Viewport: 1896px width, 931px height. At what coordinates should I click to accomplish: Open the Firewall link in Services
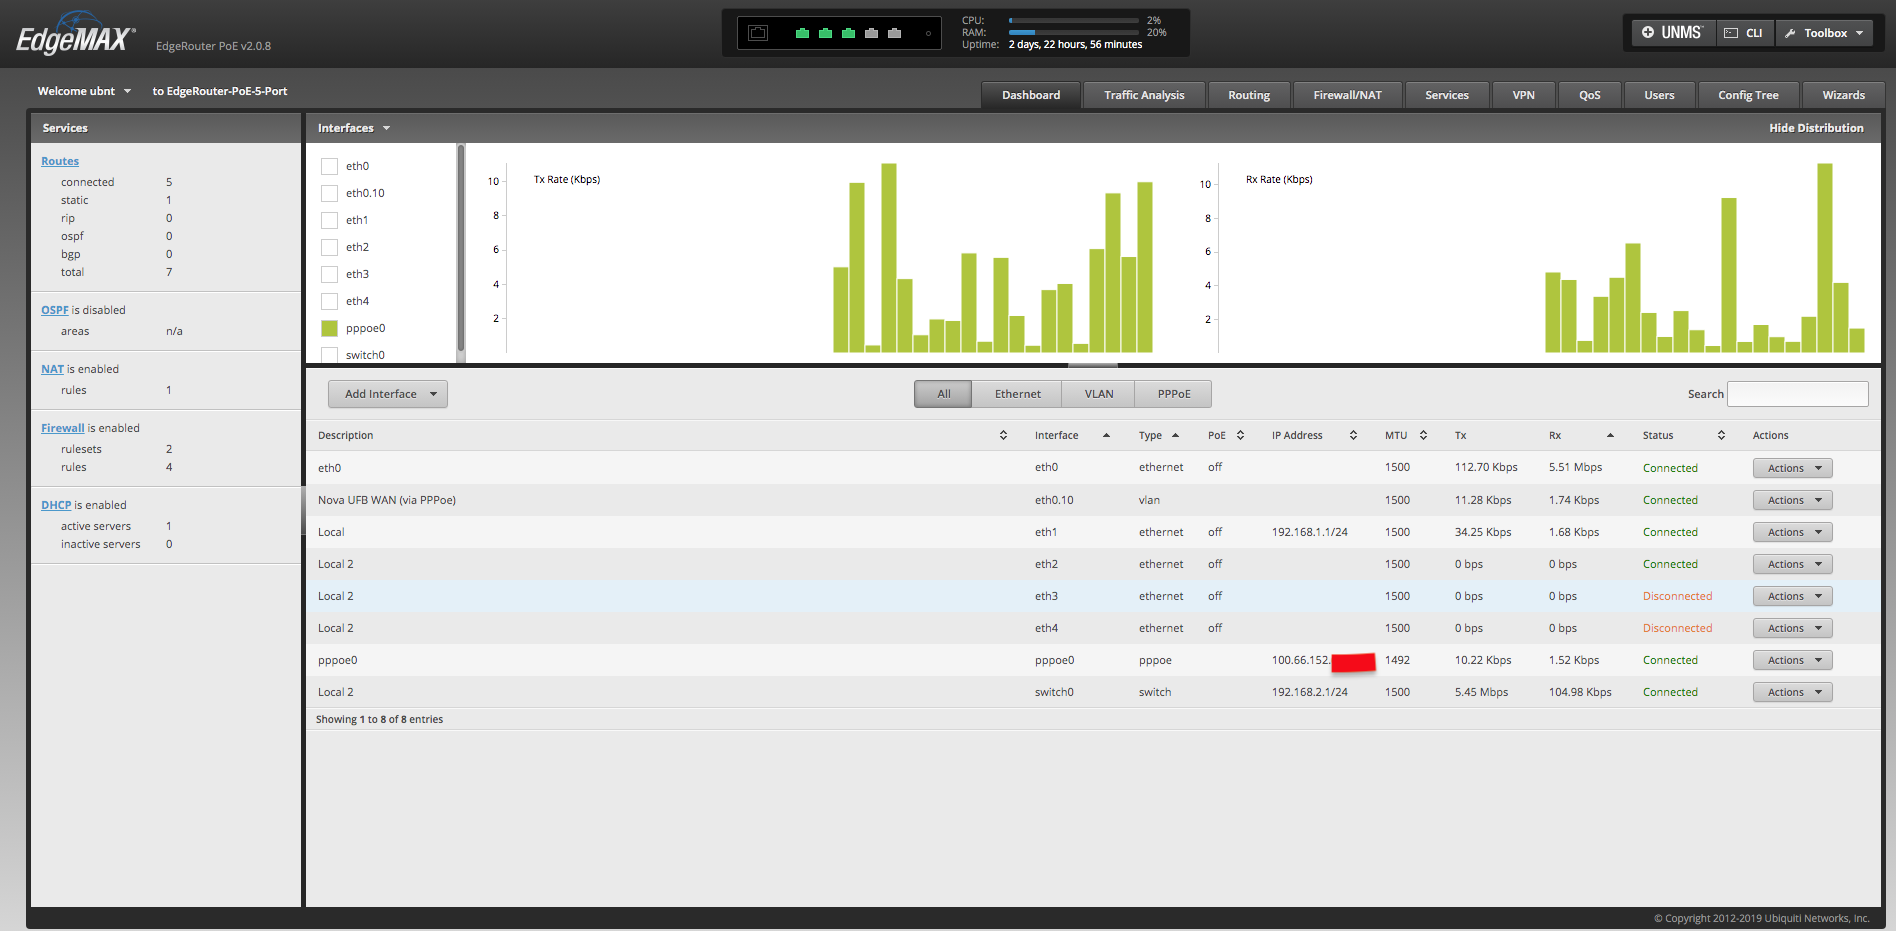[63, 428]
